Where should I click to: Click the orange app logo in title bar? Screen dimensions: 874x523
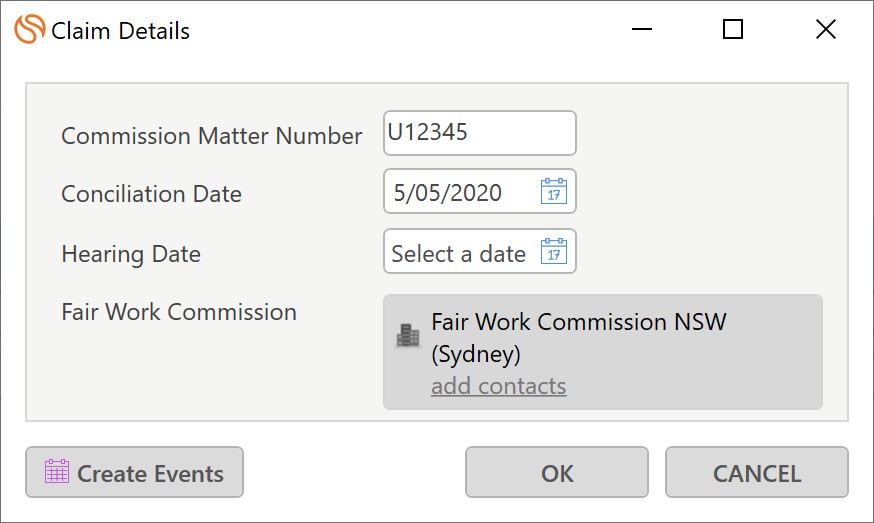pyautogui.click(x=30, y=29)
